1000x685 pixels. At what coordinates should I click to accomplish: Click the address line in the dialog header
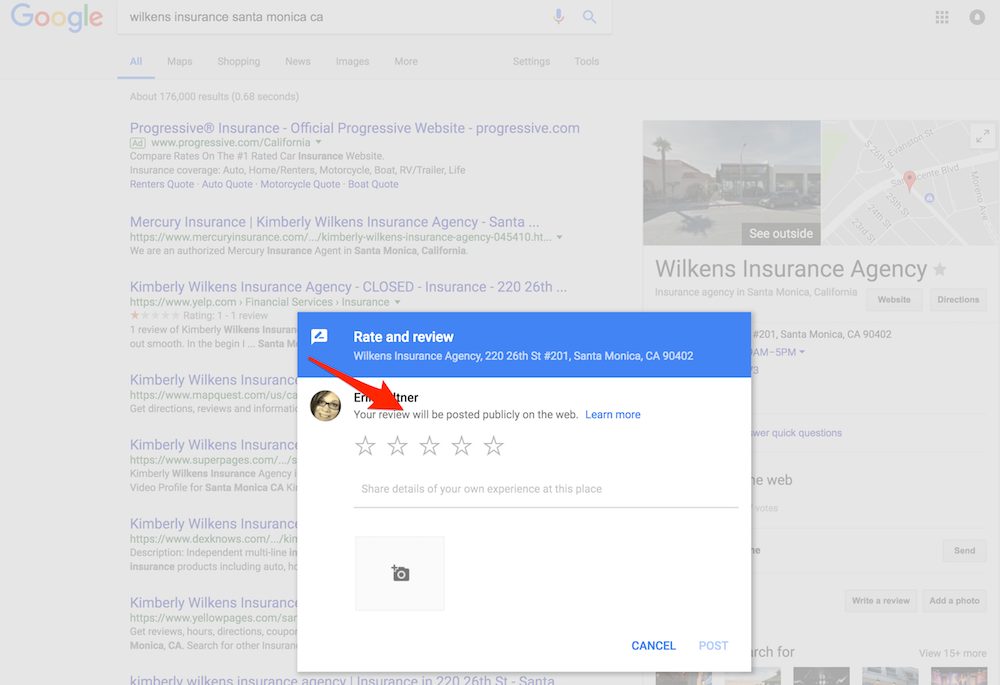(523, 356)
